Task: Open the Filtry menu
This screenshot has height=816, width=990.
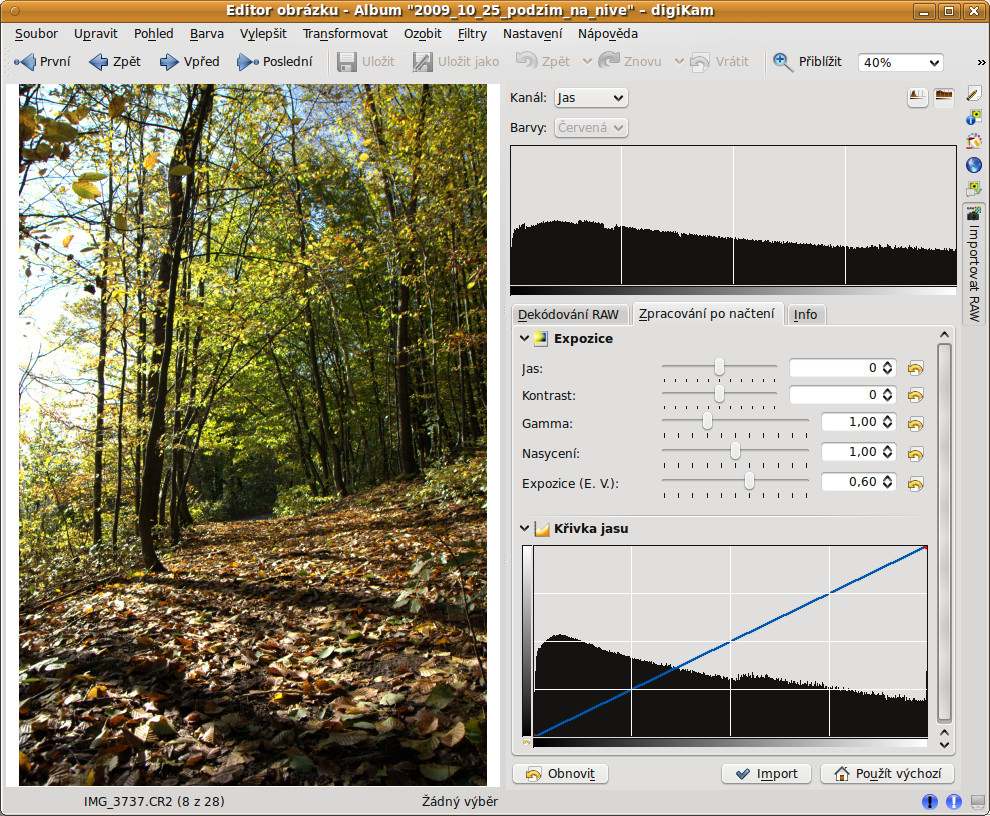Action: (472, 33)
